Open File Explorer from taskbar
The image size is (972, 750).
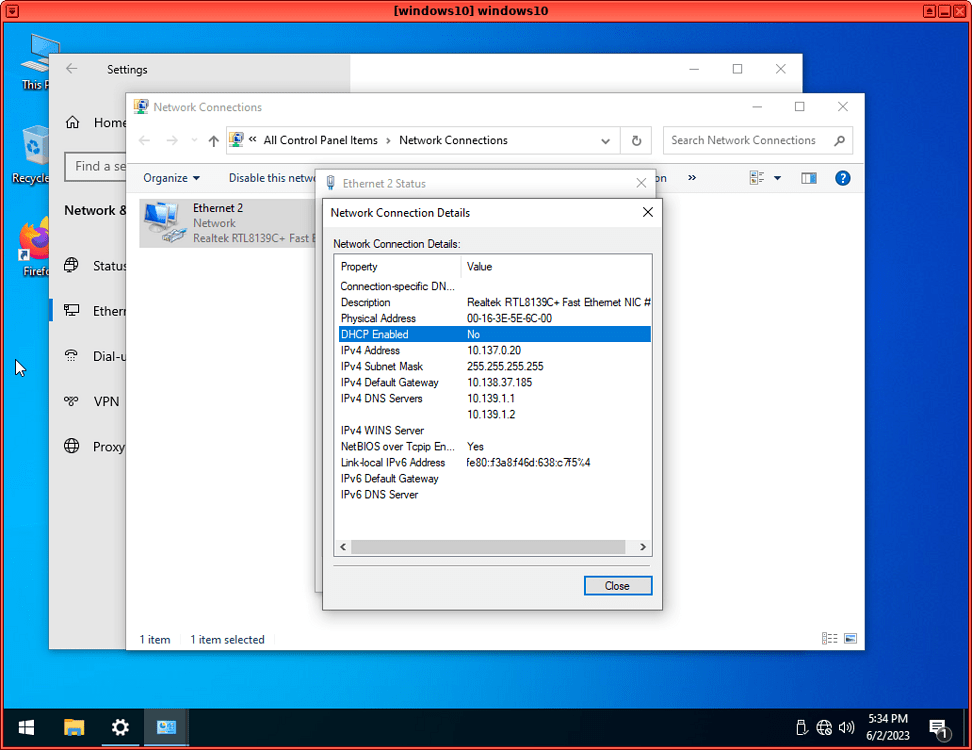(x=74, y=728)
